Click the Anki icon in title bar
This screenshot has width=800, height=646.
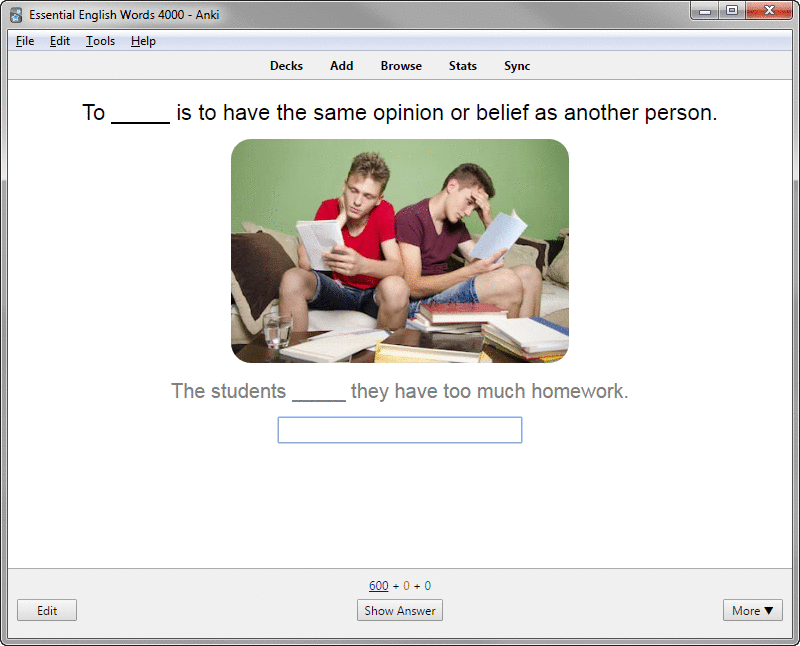(x=16, y=15)
